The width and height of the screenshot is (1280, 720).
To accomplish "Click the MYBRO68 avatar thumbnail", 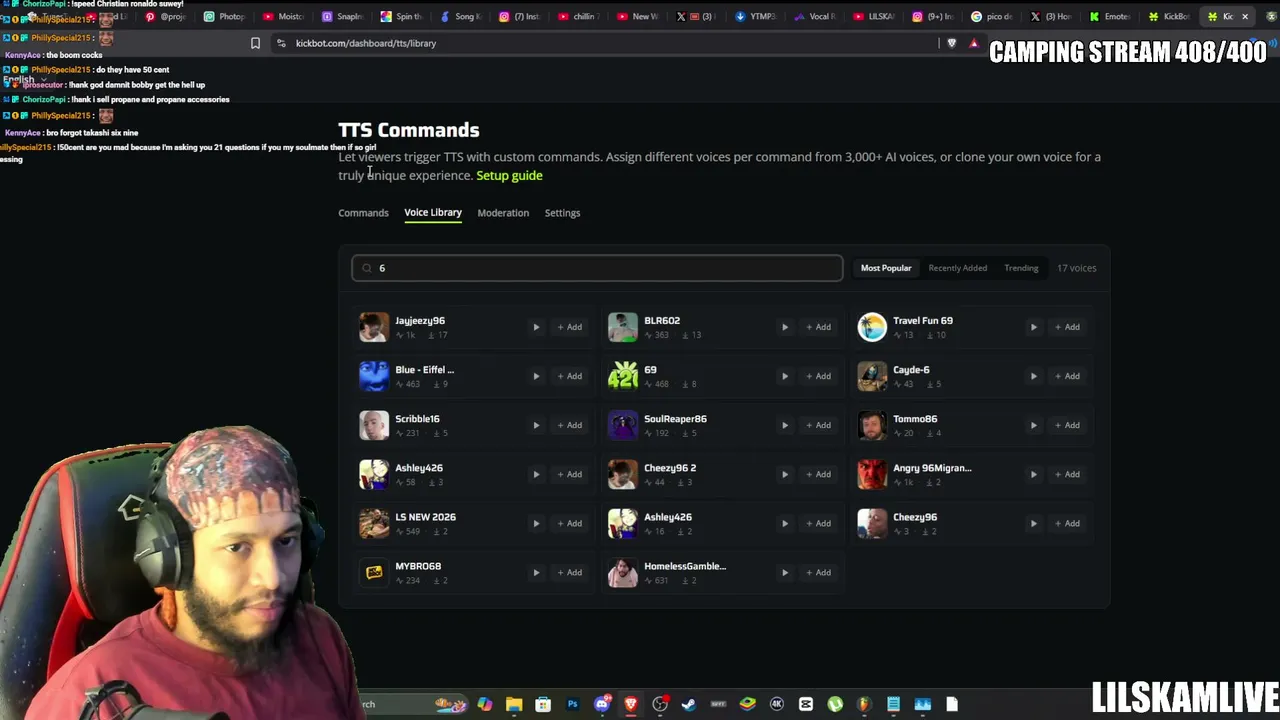I will tap(374, 572).
